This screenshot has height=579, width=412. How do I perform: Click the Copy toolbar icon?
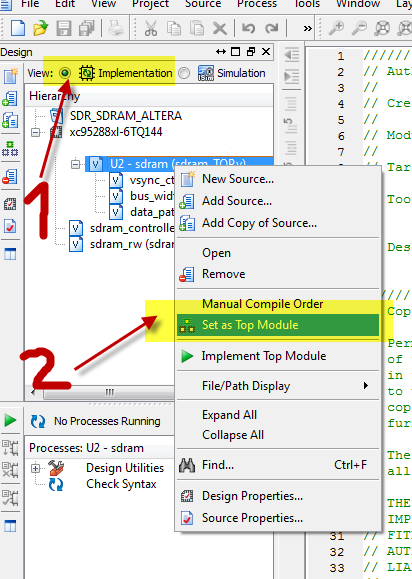174,28
